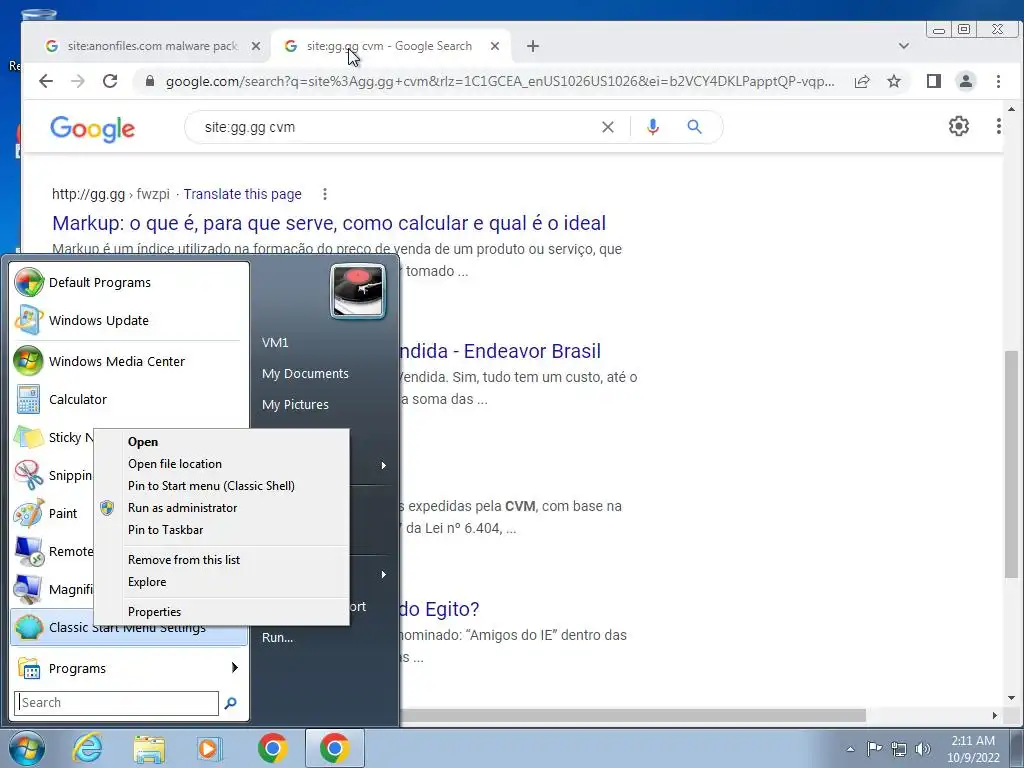Click the Google search magnifier icon
This screenshot has height=768, width=1024.
point(694,127)
